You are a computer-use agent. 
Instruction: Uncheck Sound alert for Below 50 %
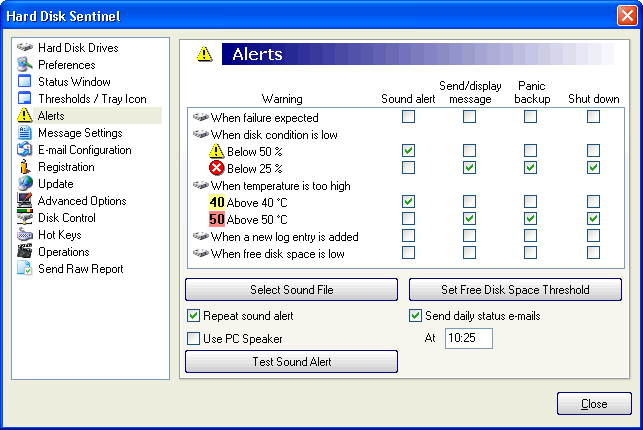coord(408,150)
